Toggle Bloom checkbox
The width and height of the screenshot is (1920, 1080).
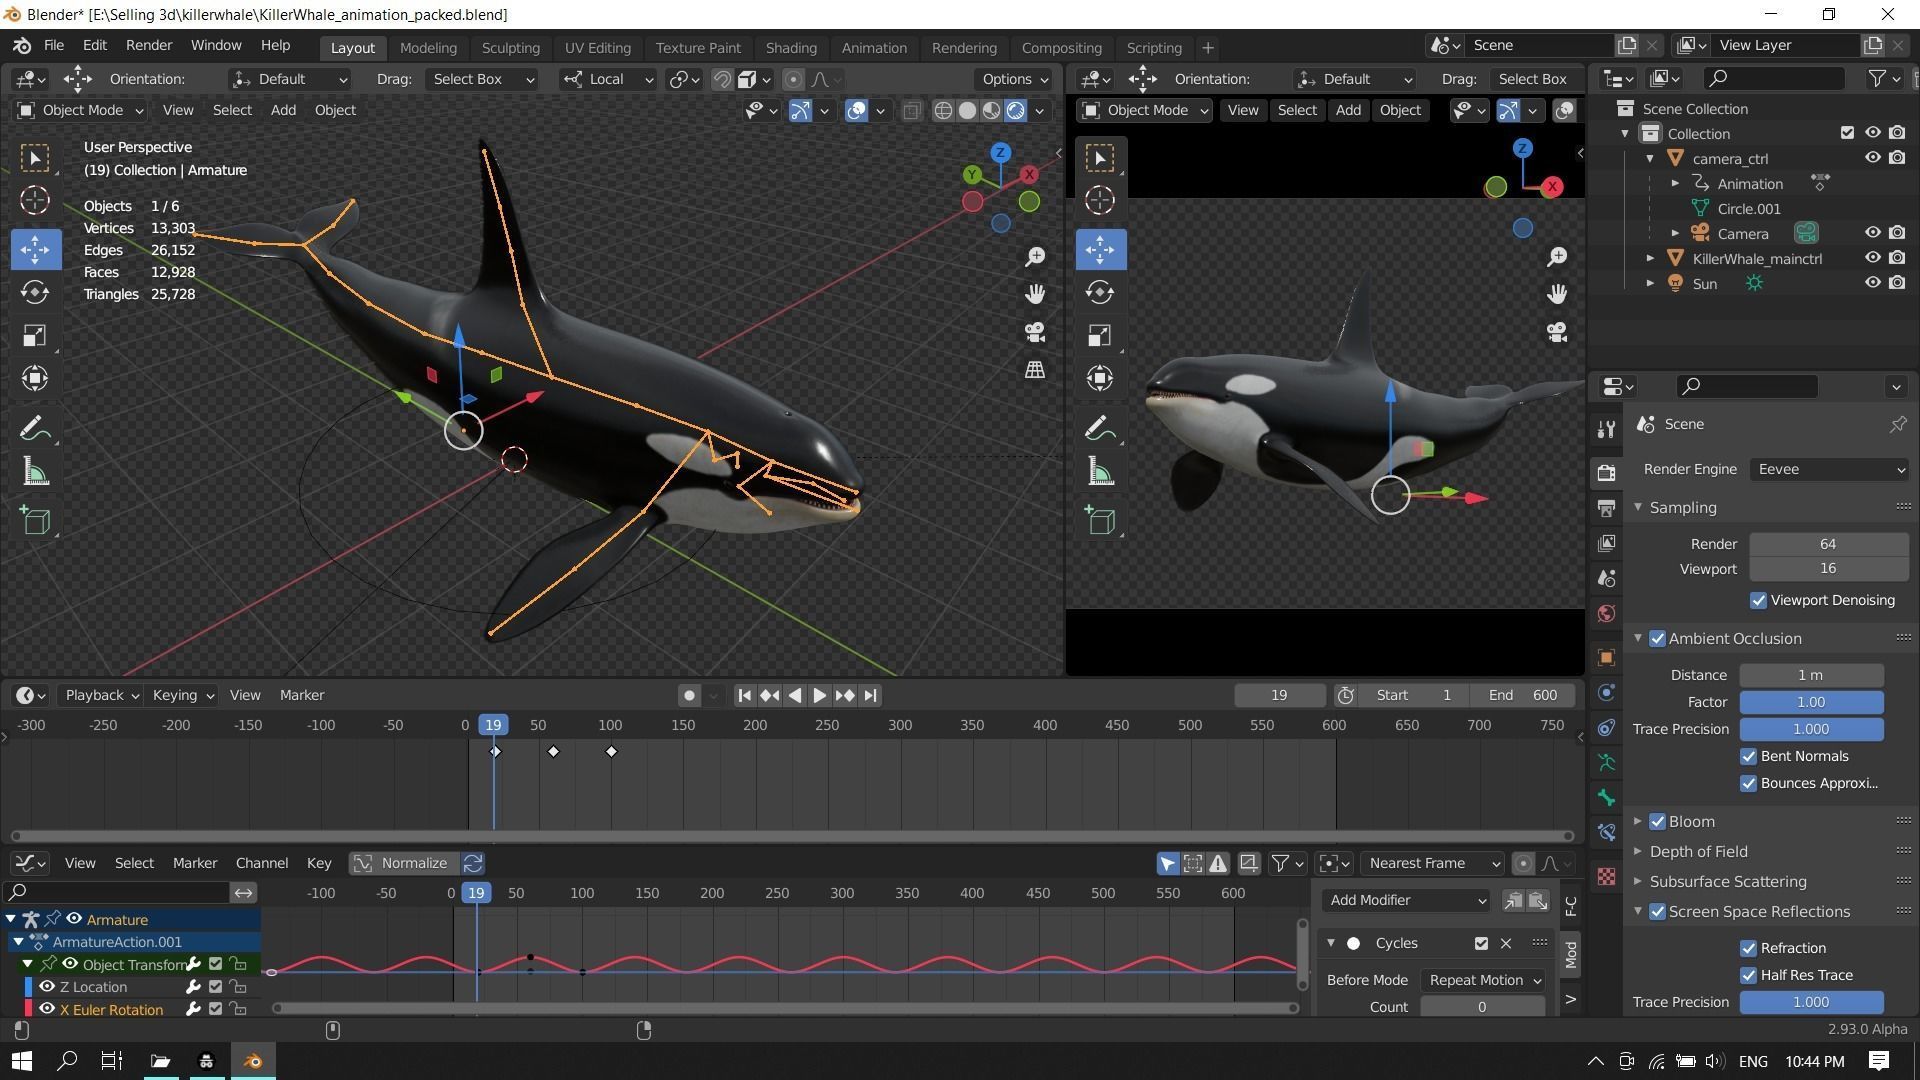[x=1657, y=822]
